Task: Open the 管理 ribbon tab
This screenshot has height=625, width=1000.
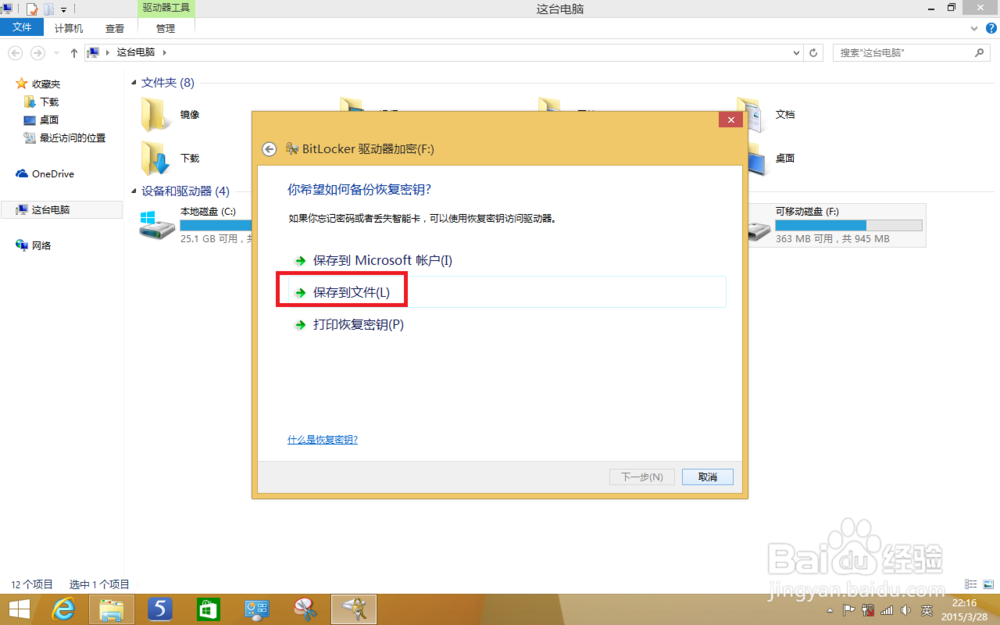Action: point(165,28)
